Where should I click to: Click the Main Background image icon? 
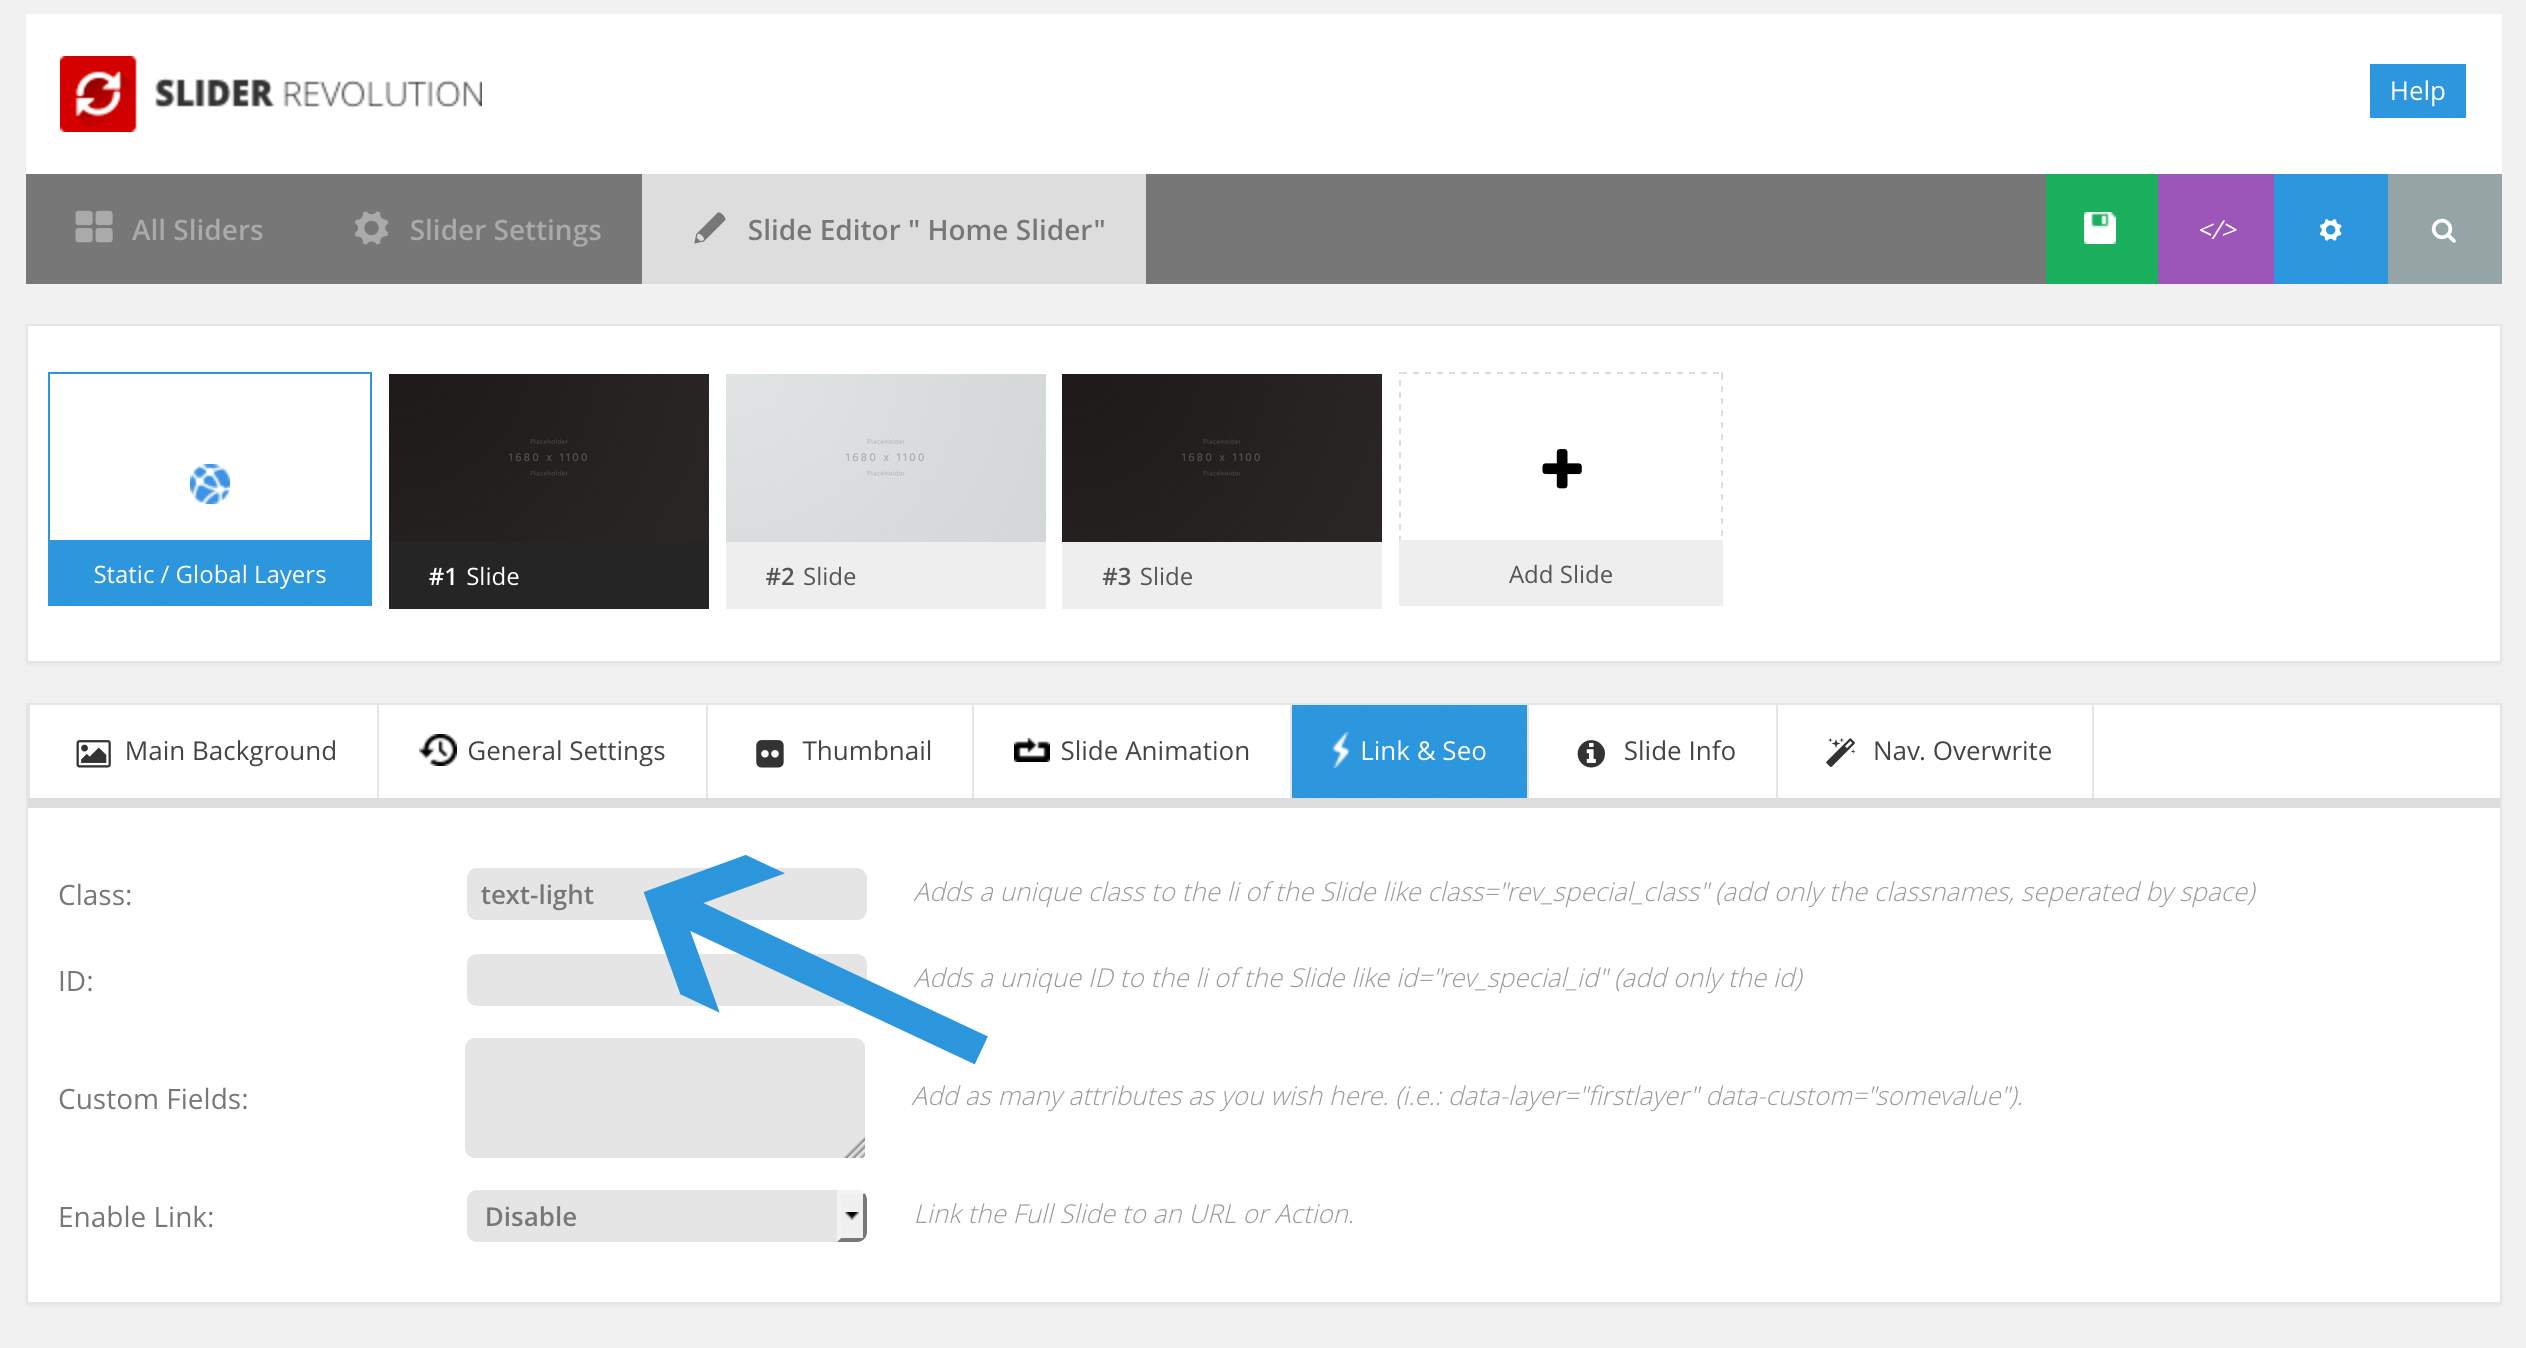coord(93,752)
